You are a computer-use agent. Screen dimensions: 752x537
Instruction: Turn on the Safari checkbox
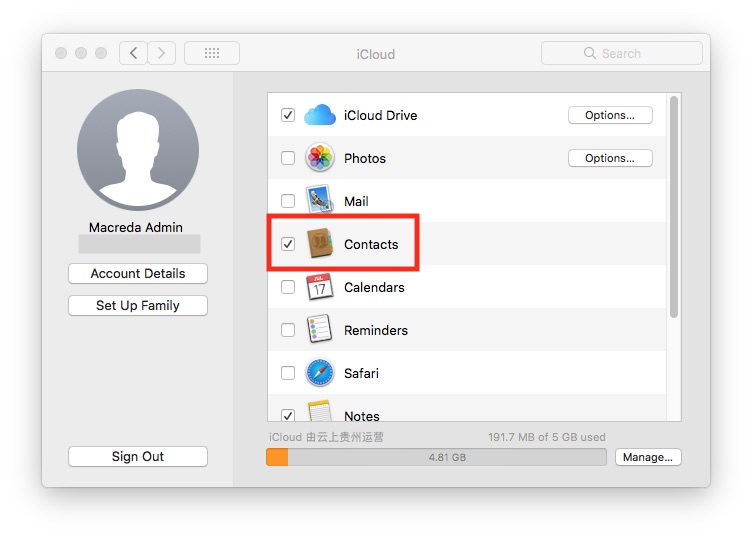tap(288, 373)
